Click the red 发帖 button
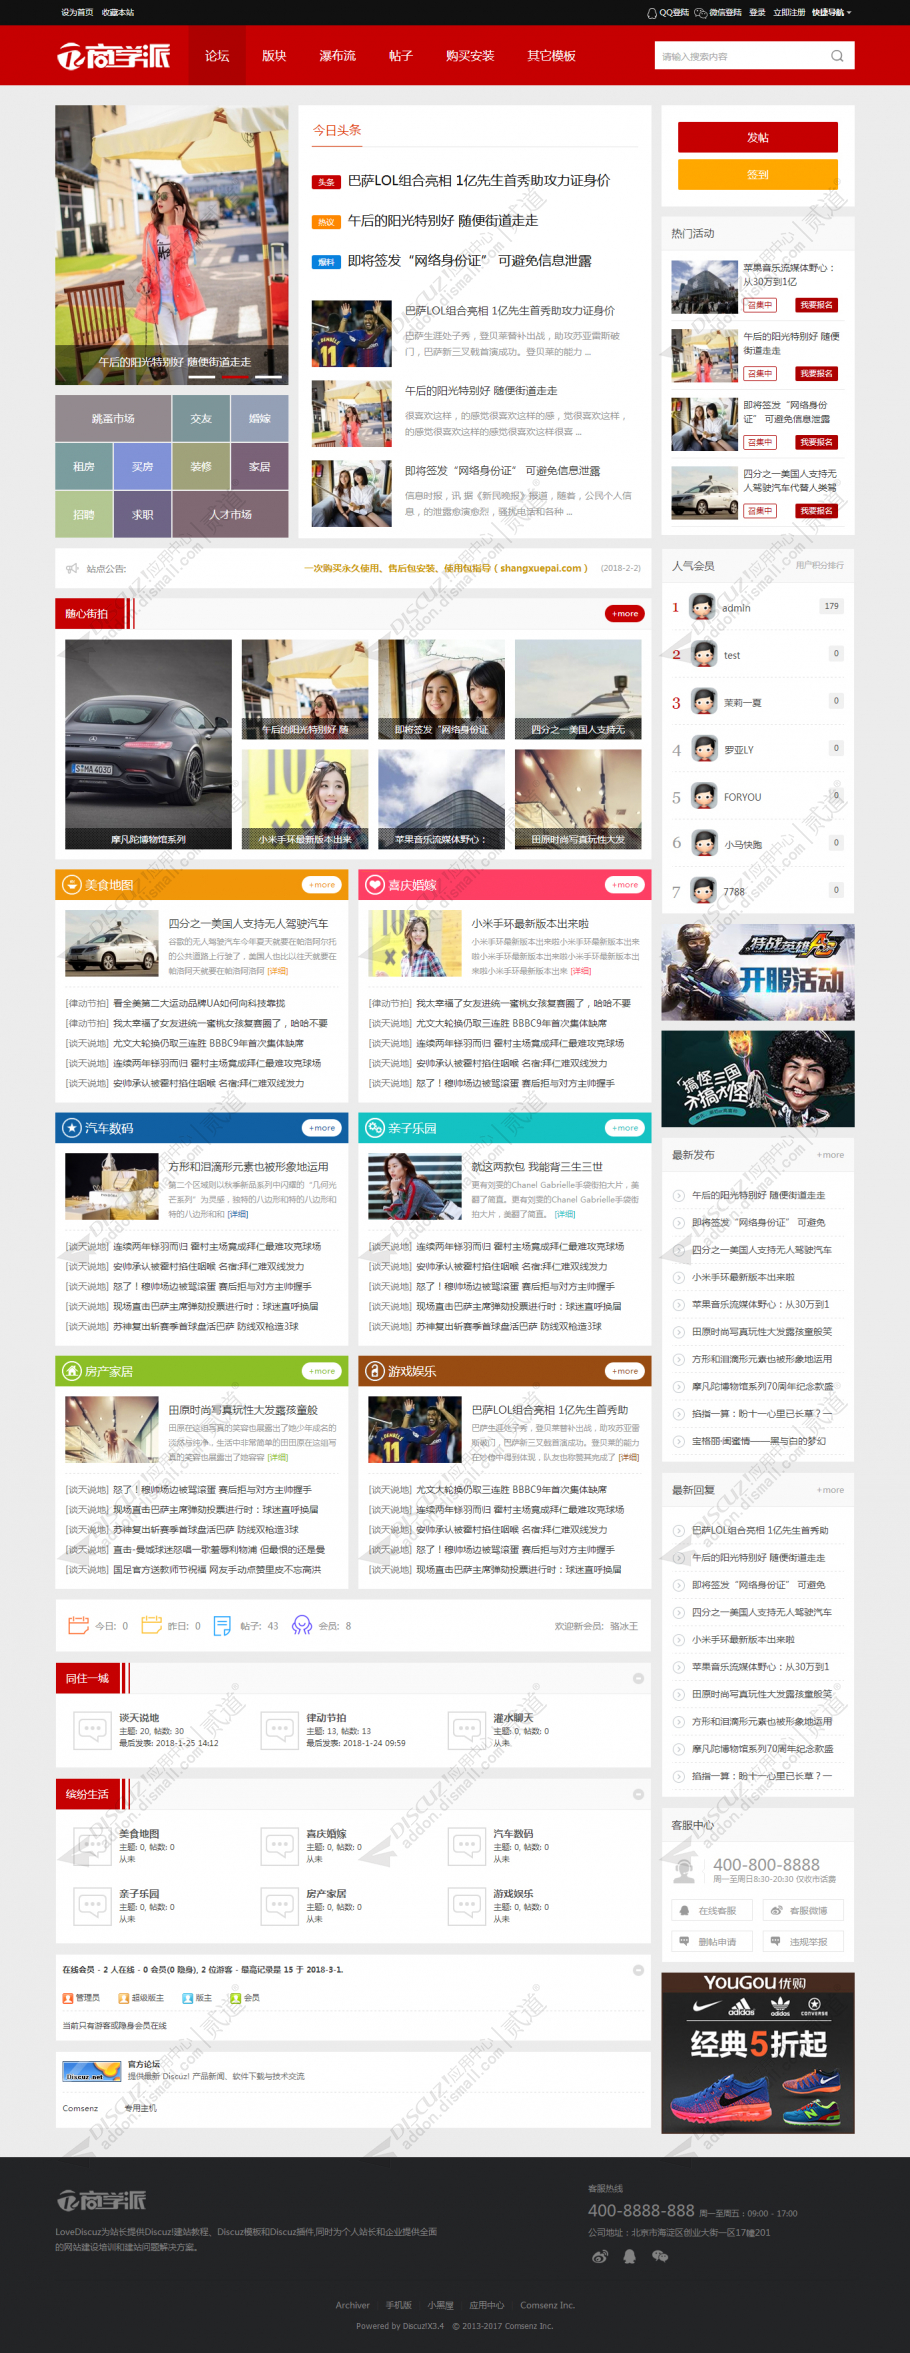The height and width of the screenshot is (2353, 910). 758,137
